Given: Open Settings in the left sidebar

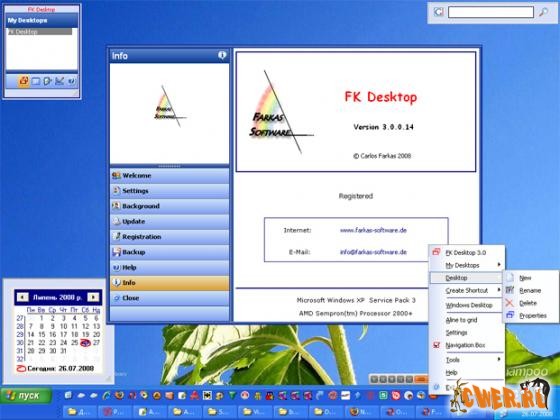Looking at the screenshot, I should coord(170,191).
